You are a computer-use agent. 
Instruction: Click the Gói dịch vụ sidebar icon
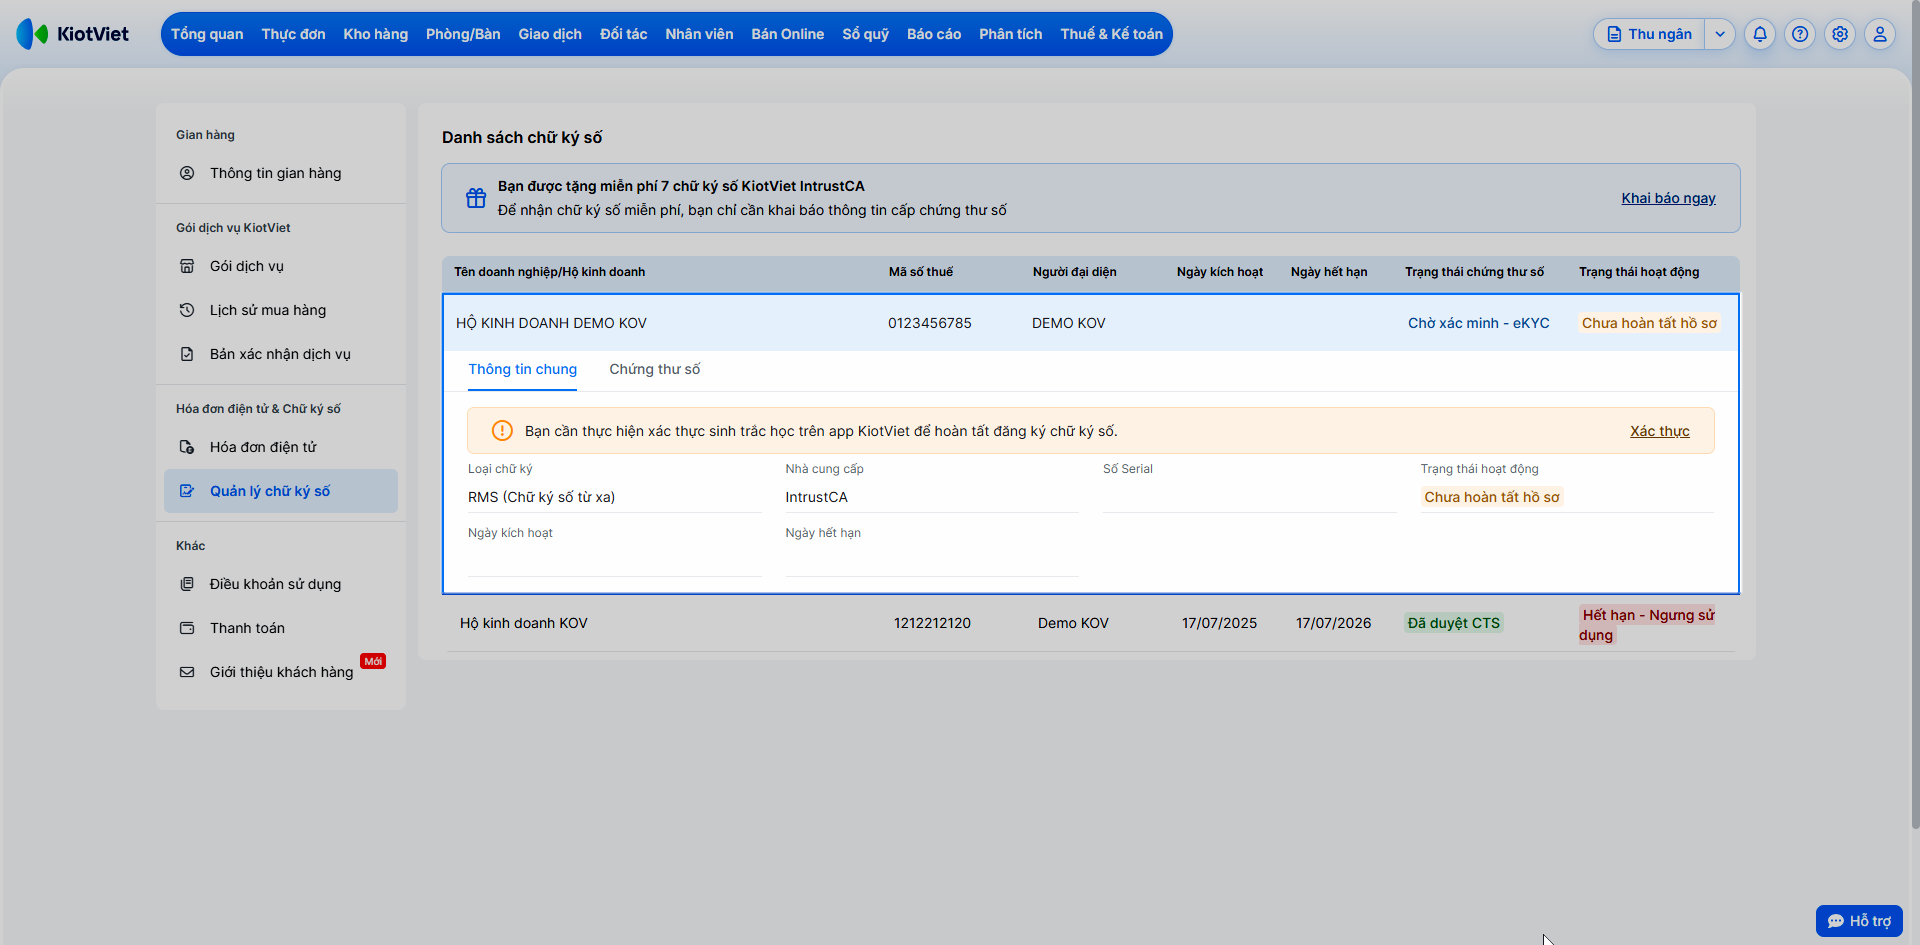click(x=187, y=266)
